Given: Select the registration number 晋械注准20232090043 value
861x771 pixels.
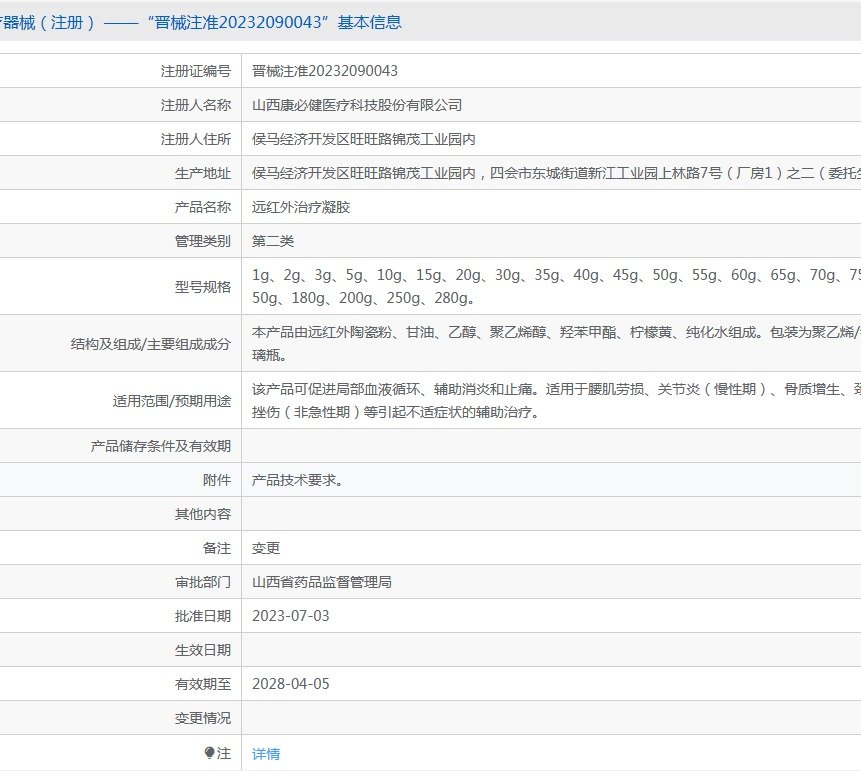Looking at the screenshot, I should tap(325, 71).
